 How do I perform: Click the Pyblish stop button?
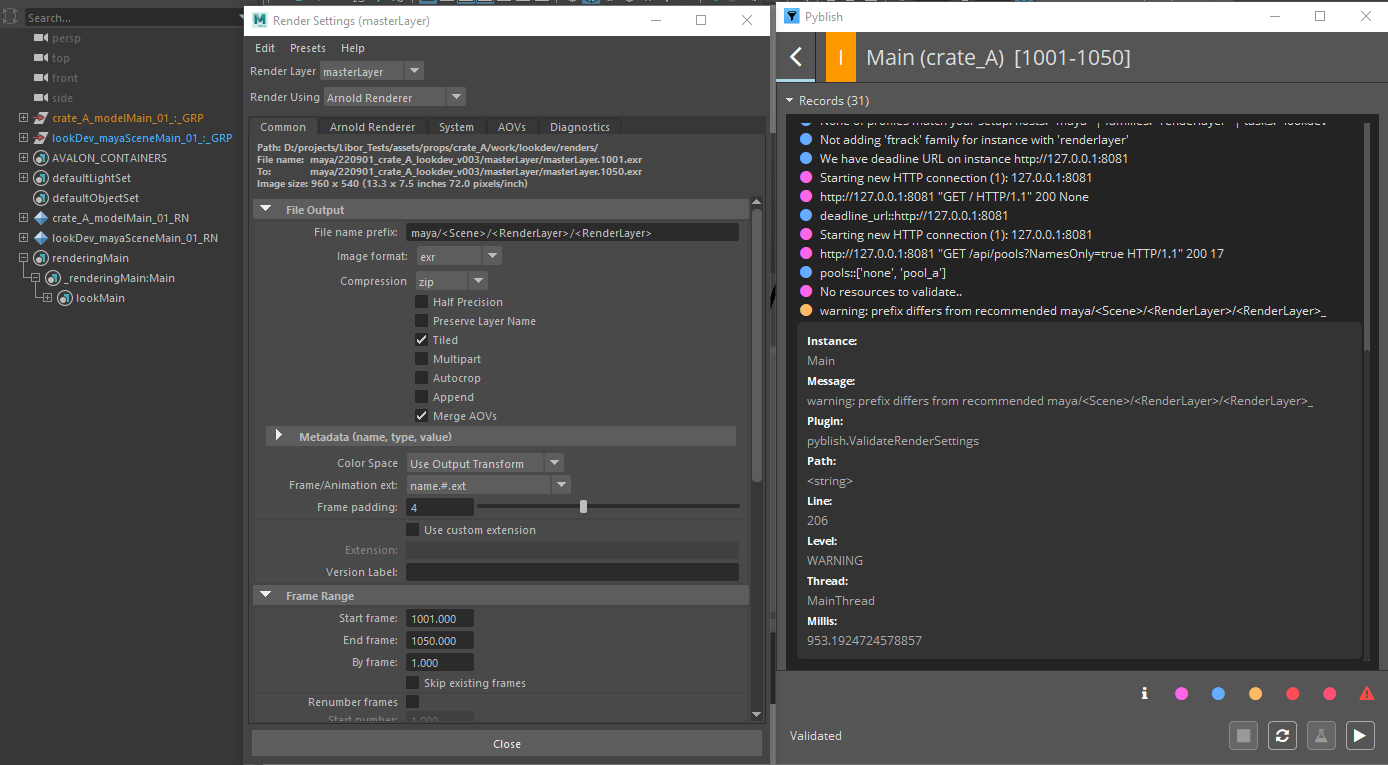click(1243, 736)
